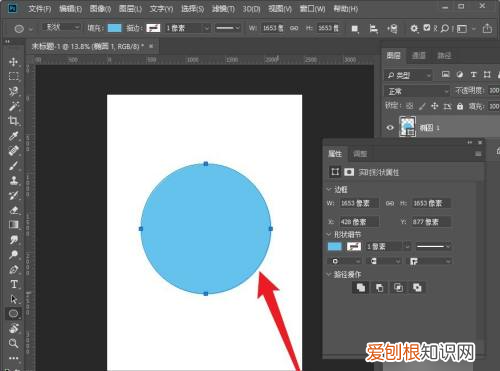This screenshot has height=371, width=500.
Task: Open the workspace switcher in options bar
Action: [x=466, y=29]
